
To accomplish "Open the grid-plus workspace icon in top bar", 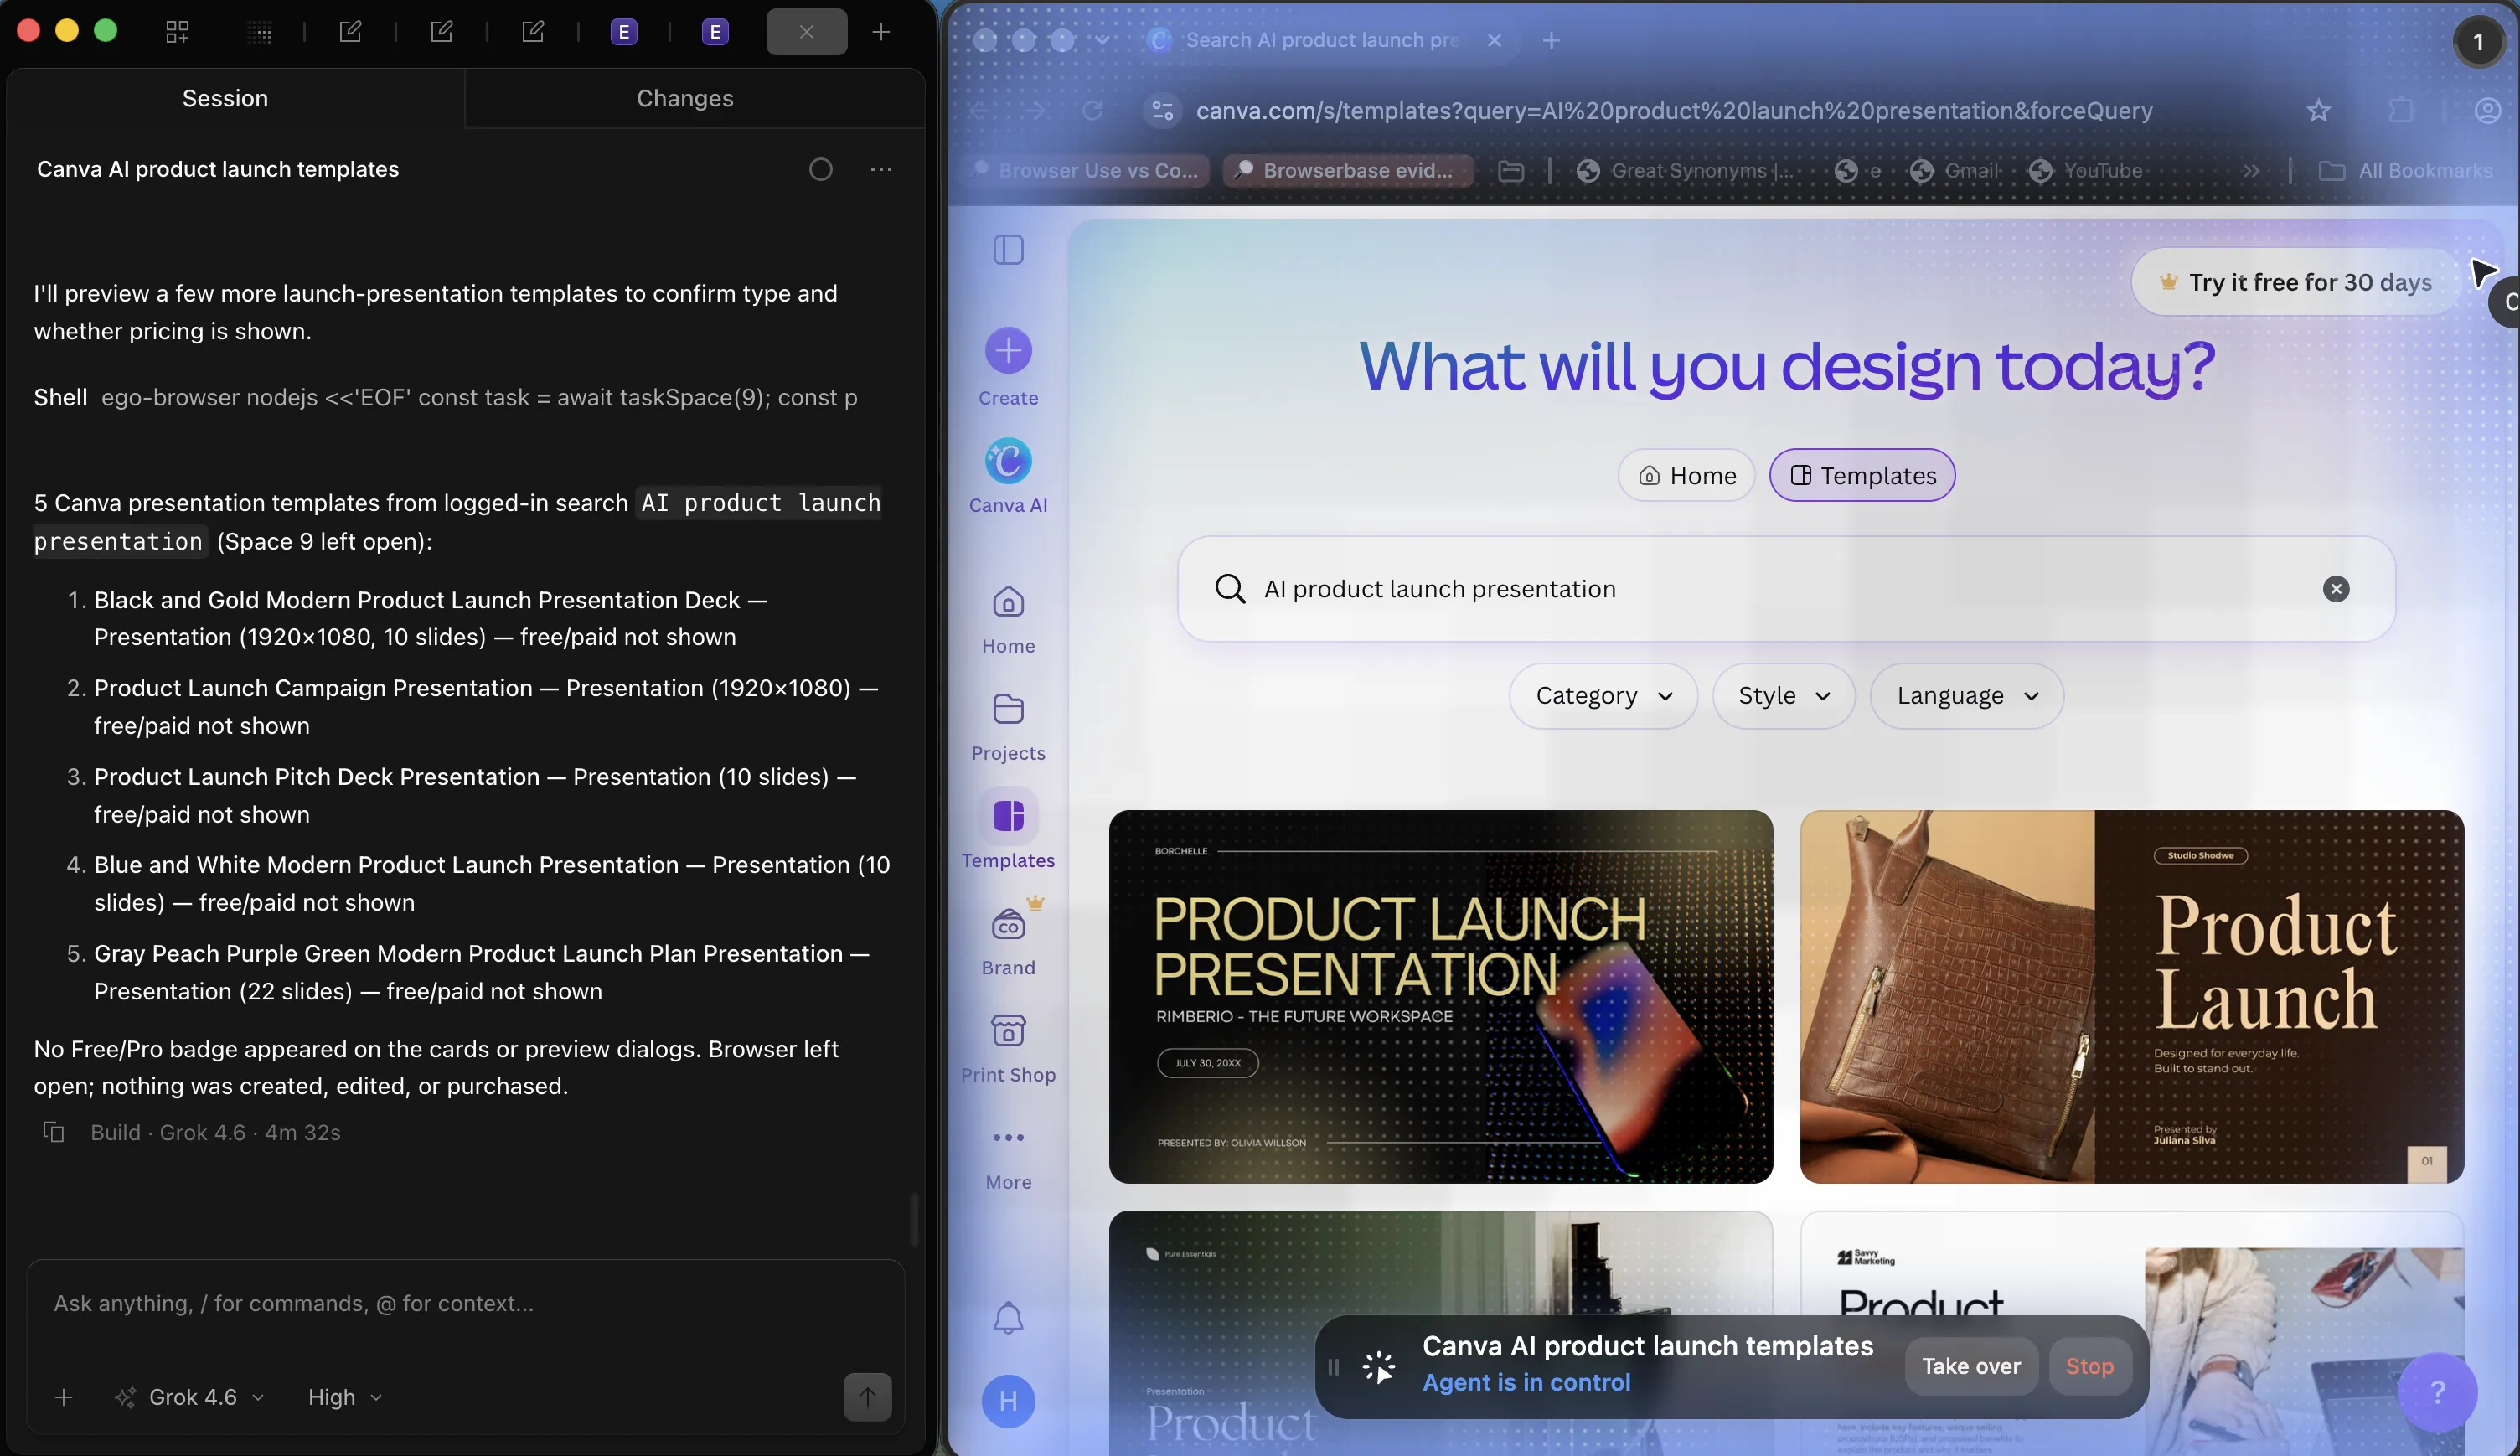I will 177,32.
